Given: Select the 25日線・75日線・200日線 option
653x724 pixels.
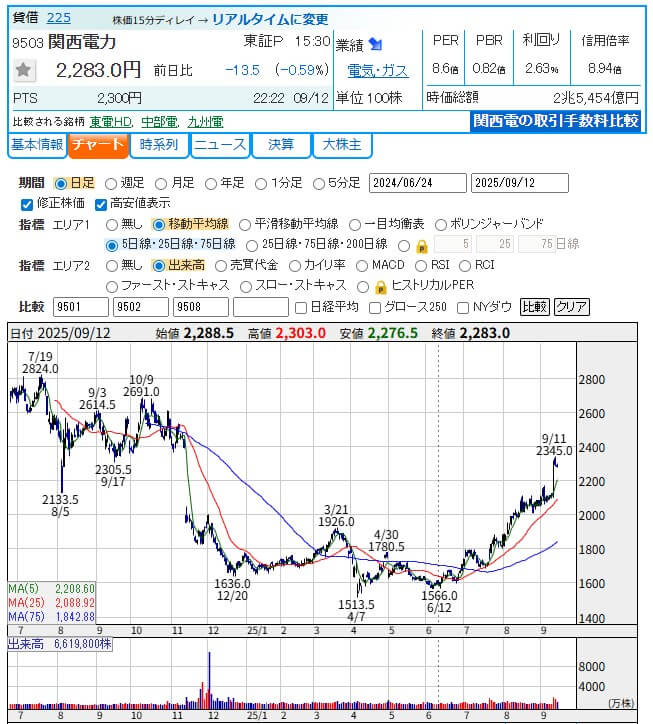Looking at the screenshot, I should [252, 245].
